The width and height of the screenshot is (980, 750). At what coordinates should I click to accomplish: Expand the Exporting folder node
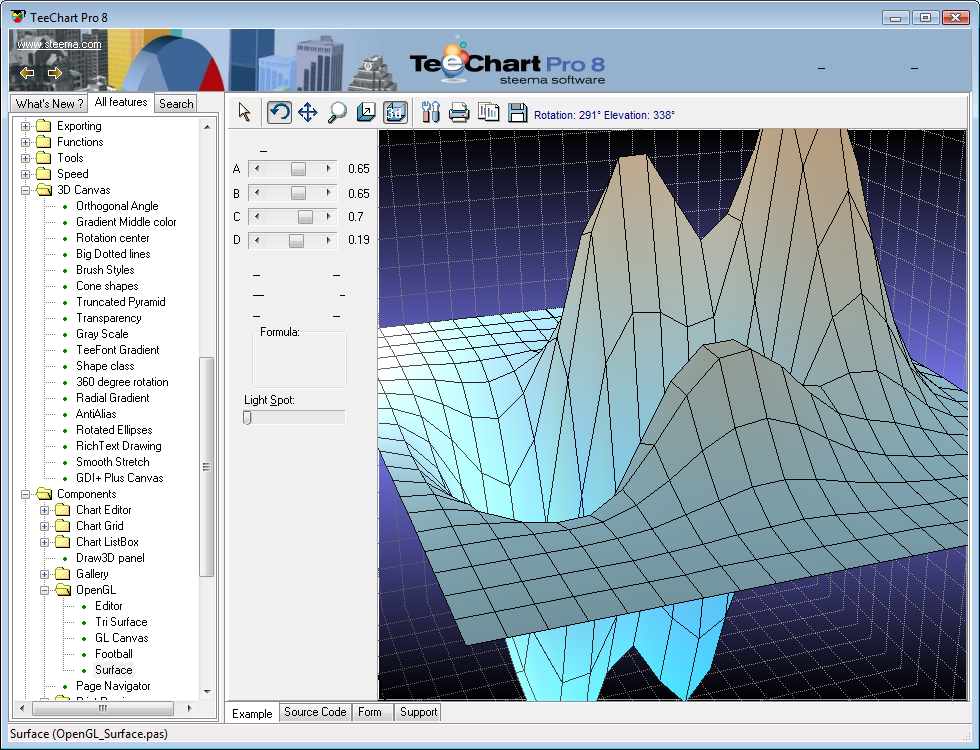[x=26, y=126]
